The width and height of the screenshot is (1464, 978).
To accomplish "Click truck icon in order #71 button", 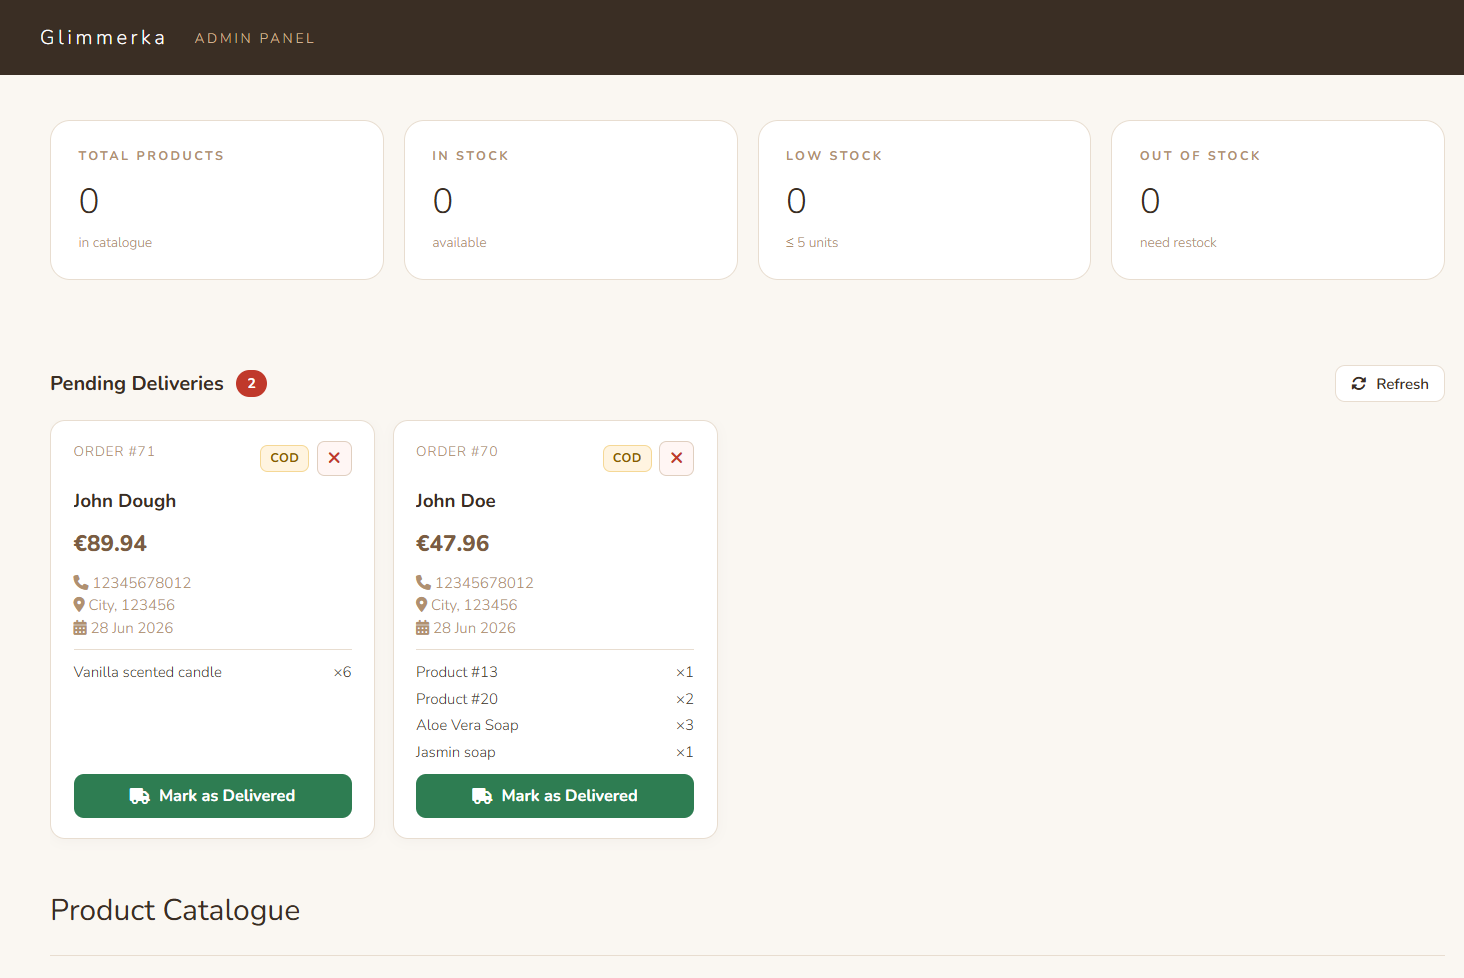I will pos(140,796).
